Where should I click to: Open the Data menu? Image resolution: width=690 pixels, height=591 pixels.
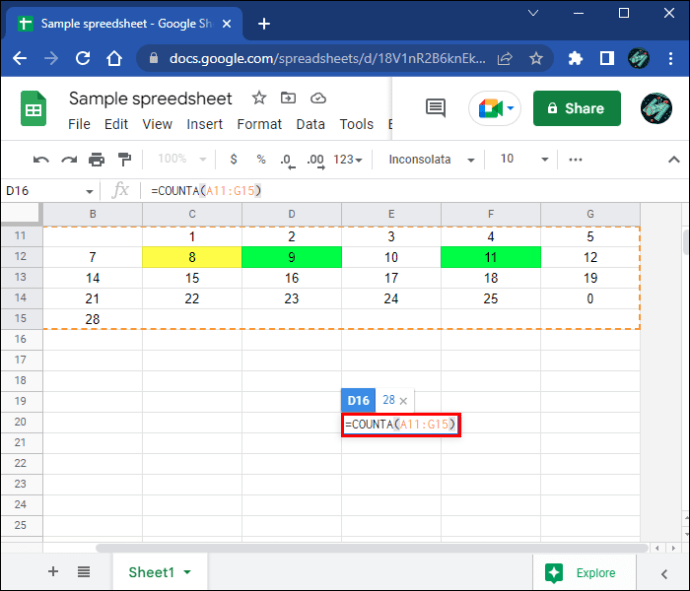pyautogui.click(x=311, y=125)
